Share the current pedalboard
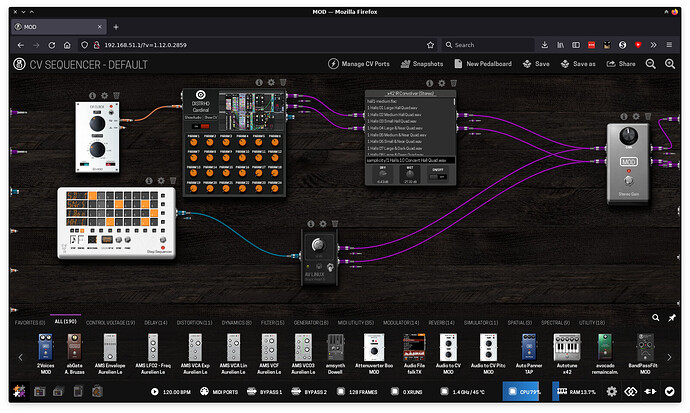Viewport: 690px width, 413px height. tap(620, 64)
